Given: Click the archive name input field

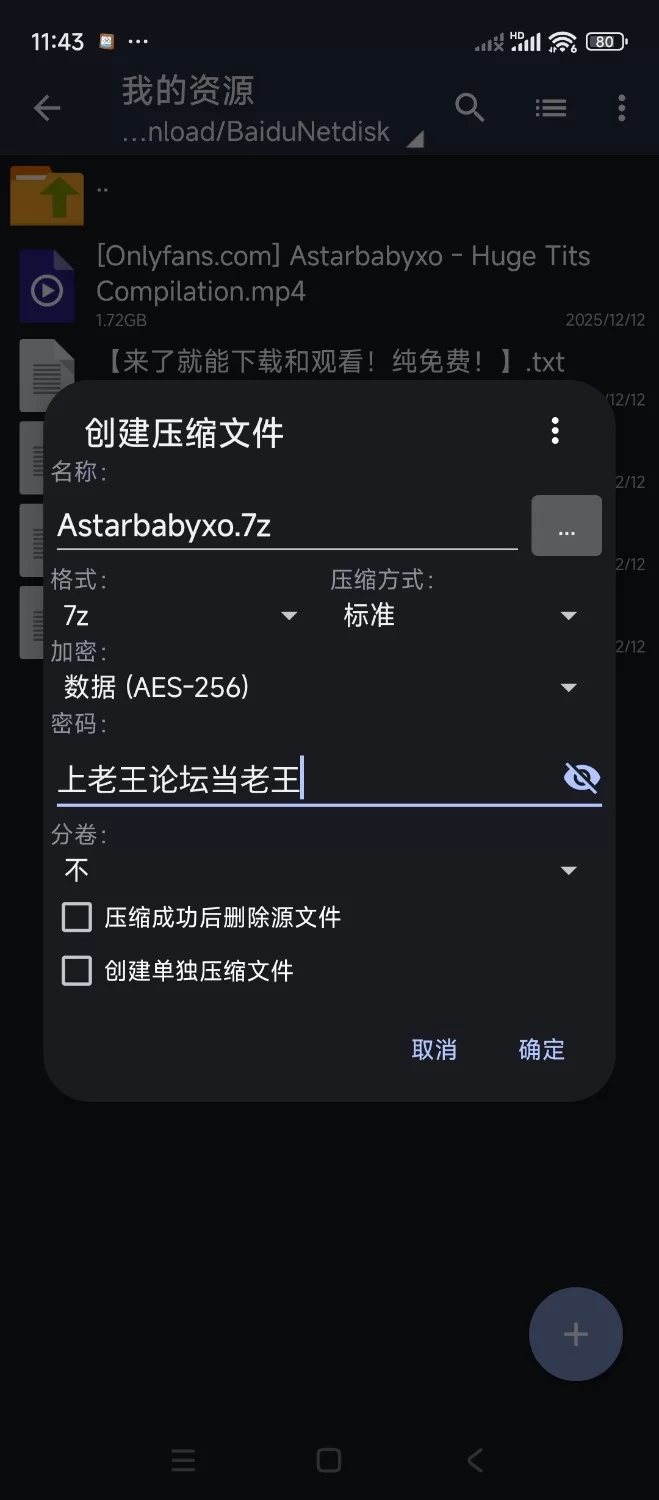Looking at the screenshot, I should pyautogui.click(x=285, y=526).
